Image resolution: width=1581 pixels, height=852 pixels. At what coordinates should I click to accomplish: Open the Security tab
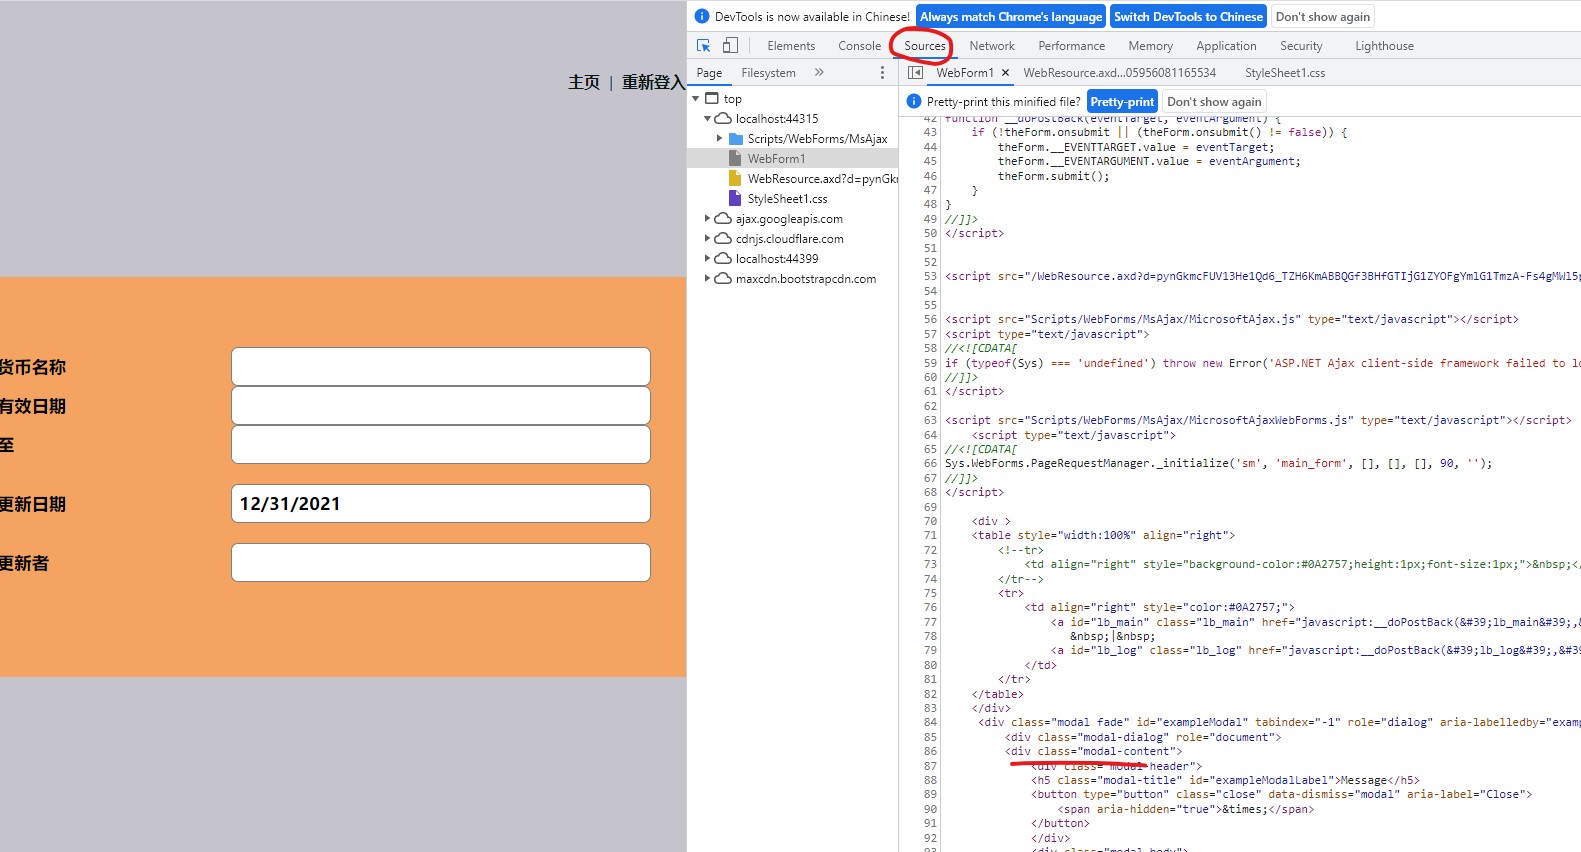pyautogui.click(x=1301, y=46)
